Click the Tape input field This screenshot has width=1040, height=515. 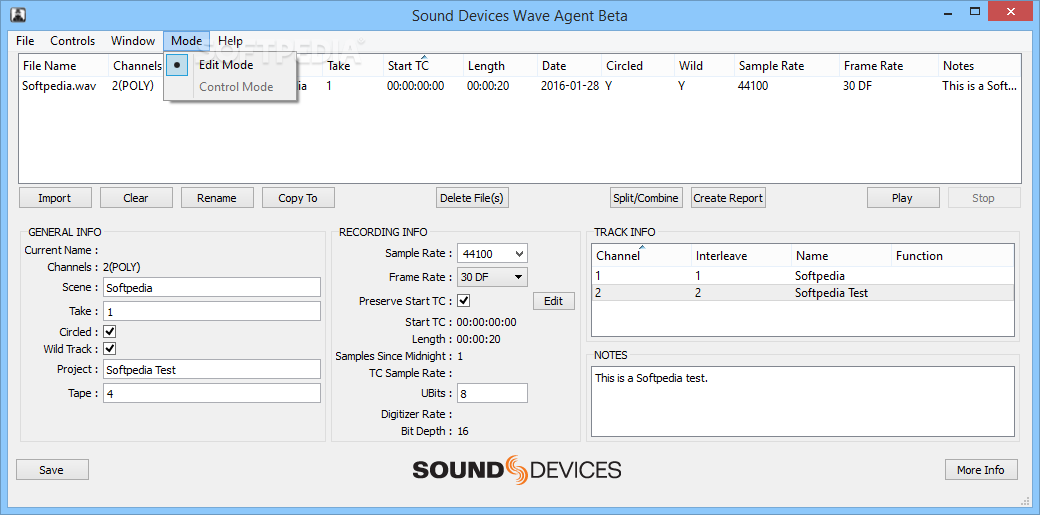[x=212, y=393]
